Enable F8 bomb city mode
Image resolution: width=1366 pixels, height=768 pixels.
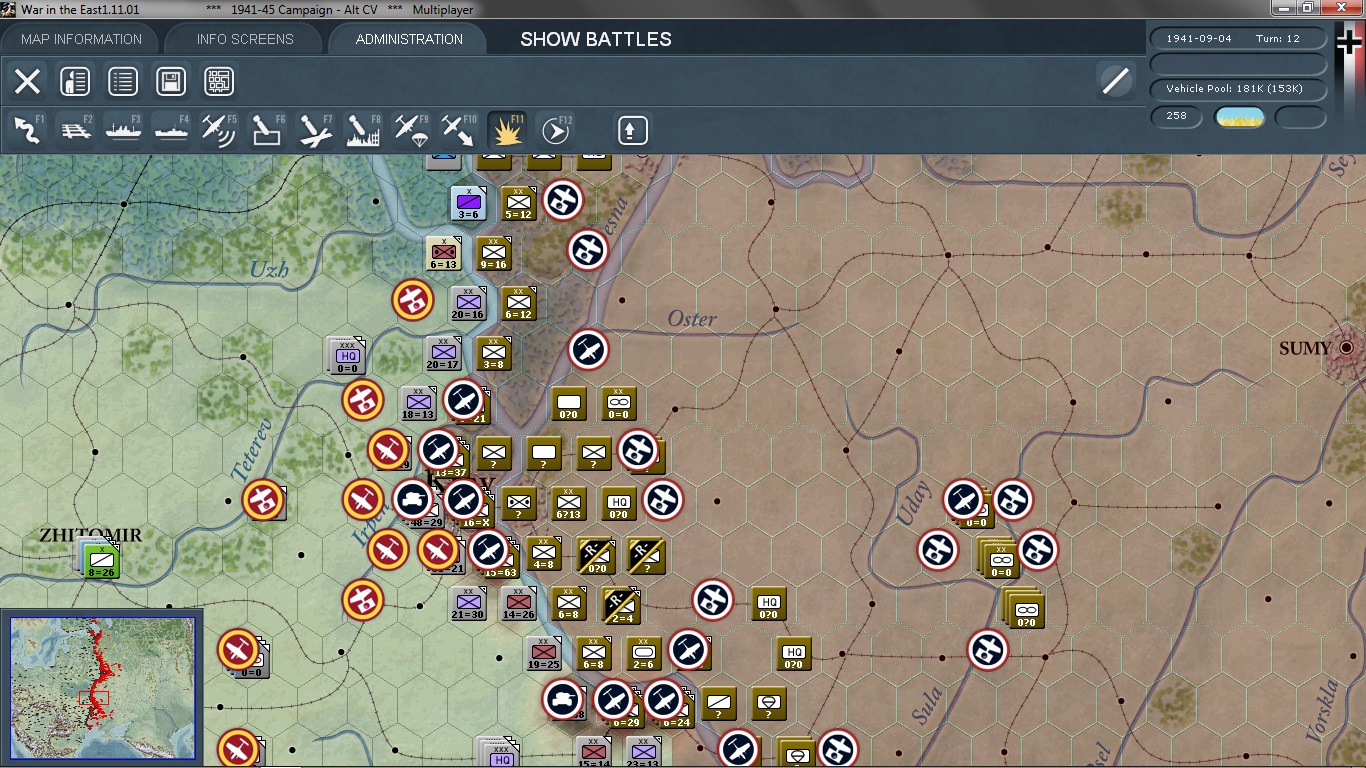[363, 130]
